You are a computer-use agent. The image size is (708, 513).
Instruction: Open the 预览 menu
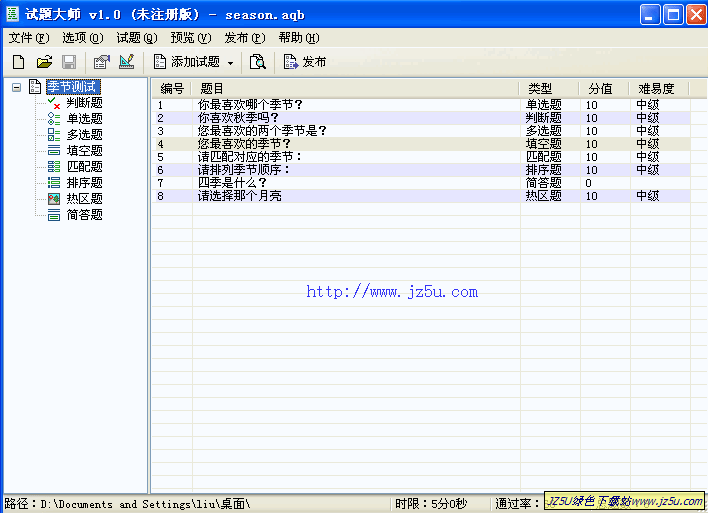click(x=190, y=38)
